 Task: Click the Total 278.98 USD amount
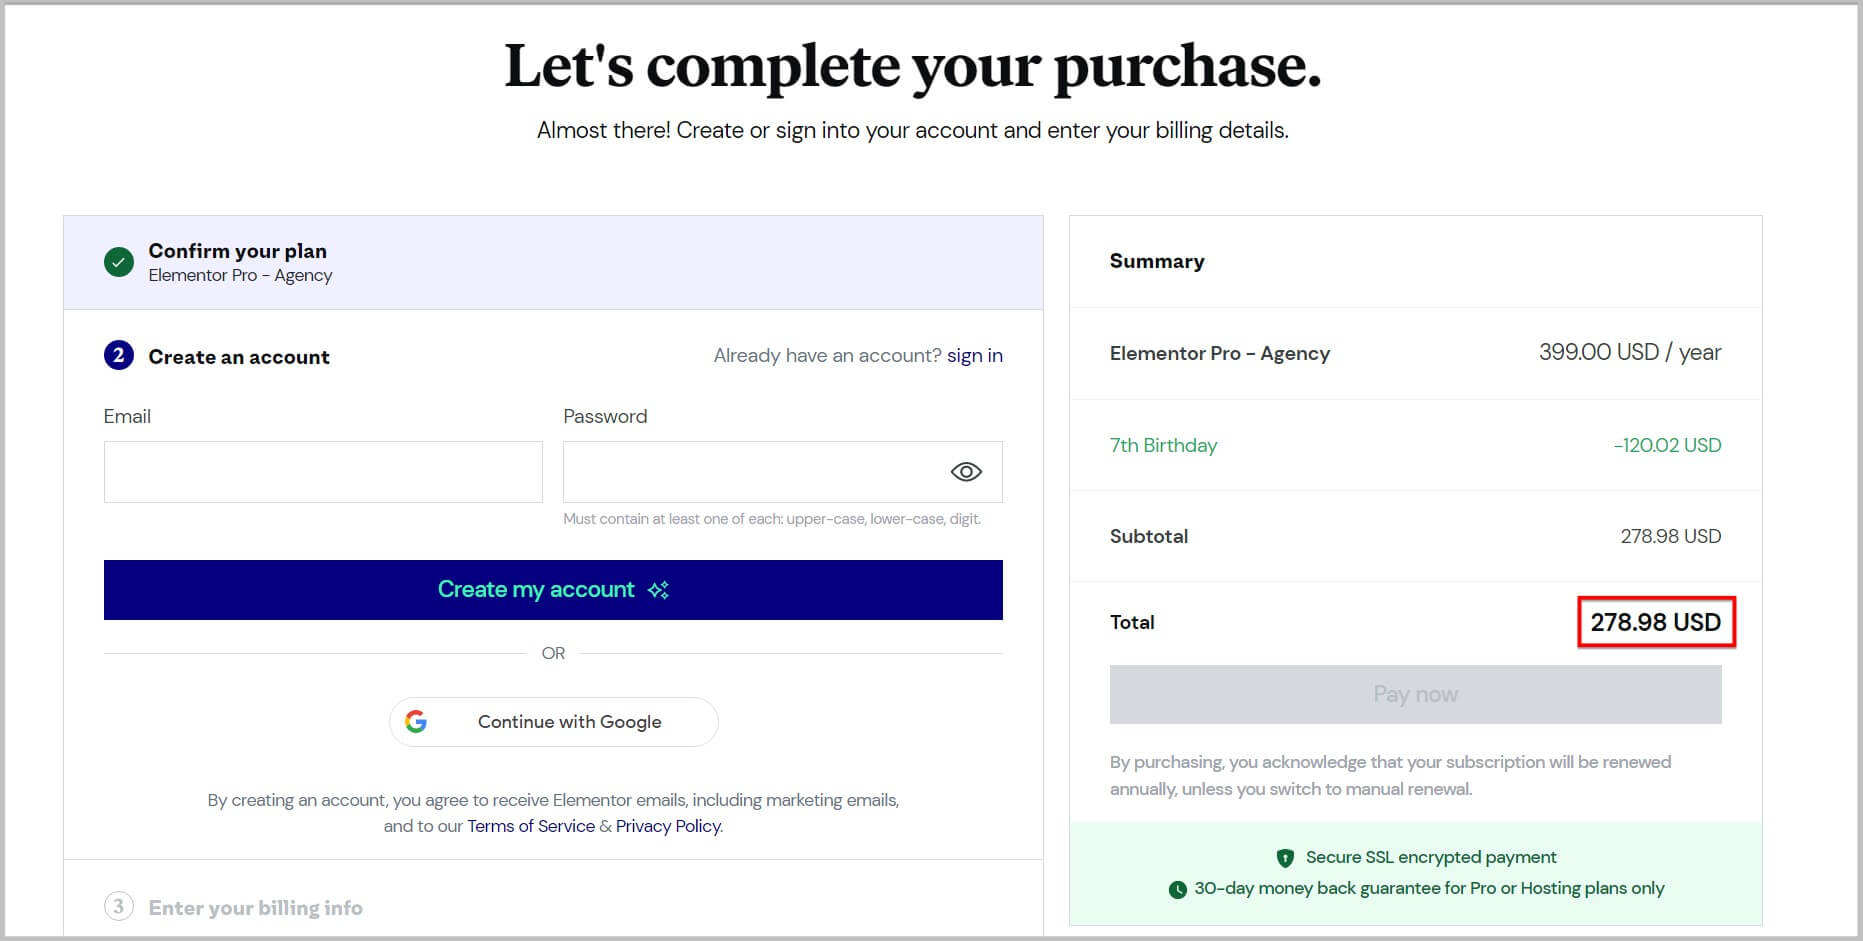[x=1656, y=622]
